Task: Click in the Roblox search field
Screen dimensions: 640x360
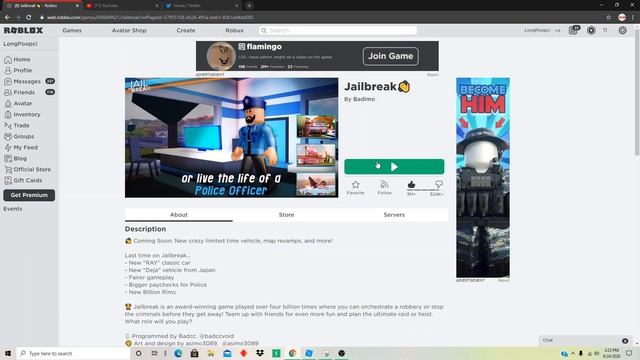Action: [338, 30]
